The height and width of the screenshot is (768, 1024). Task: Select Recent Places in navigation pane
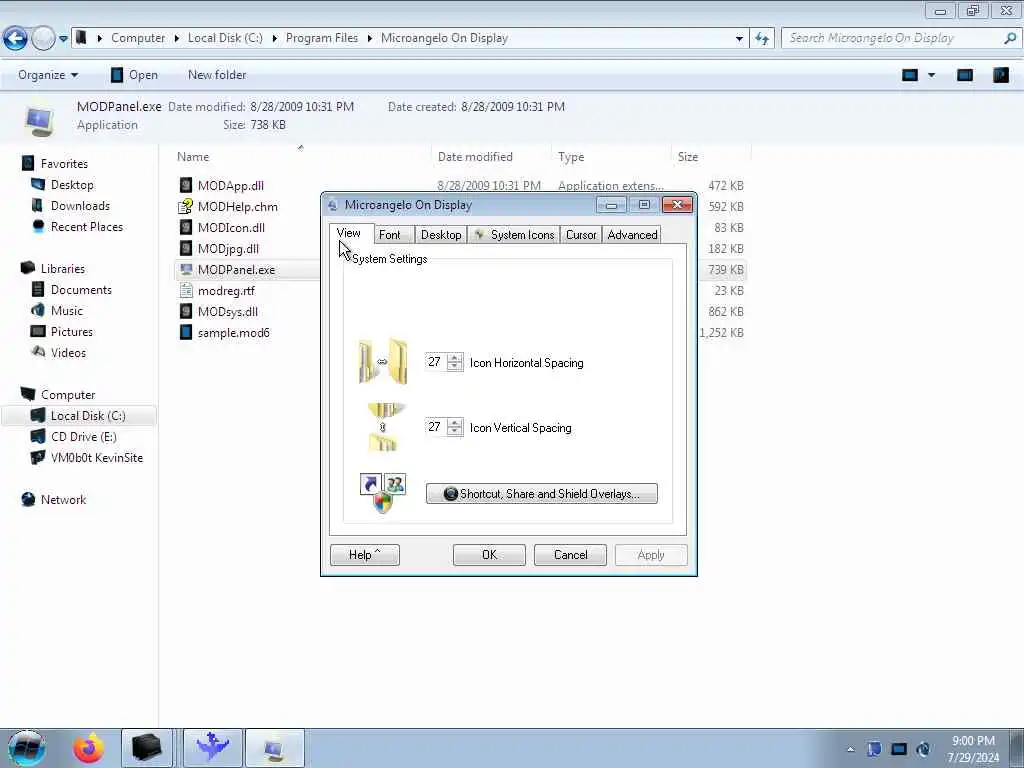(x=87, y=227)
